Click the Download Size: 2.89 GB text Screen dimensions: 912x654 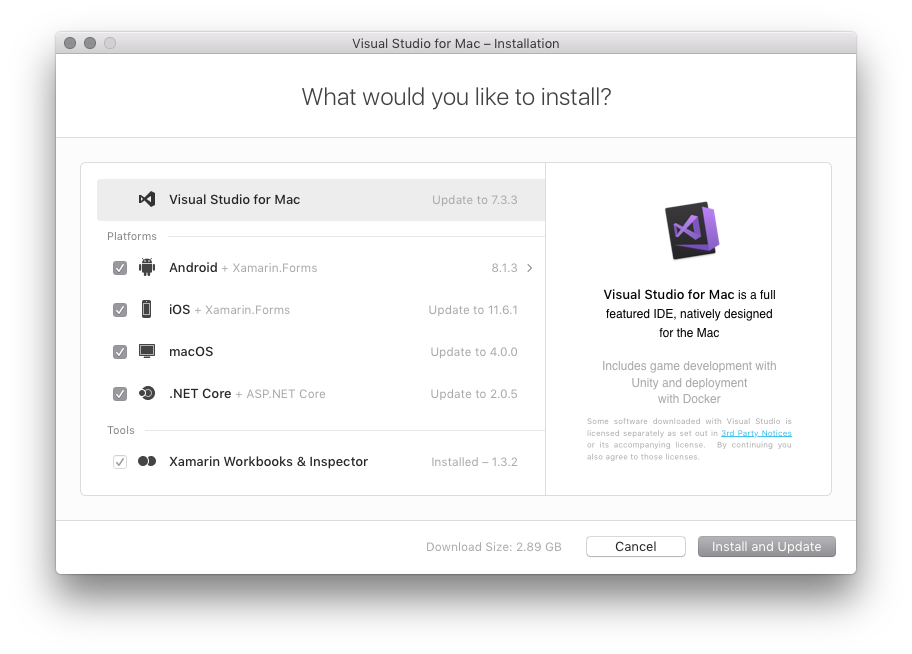(494, 546)
